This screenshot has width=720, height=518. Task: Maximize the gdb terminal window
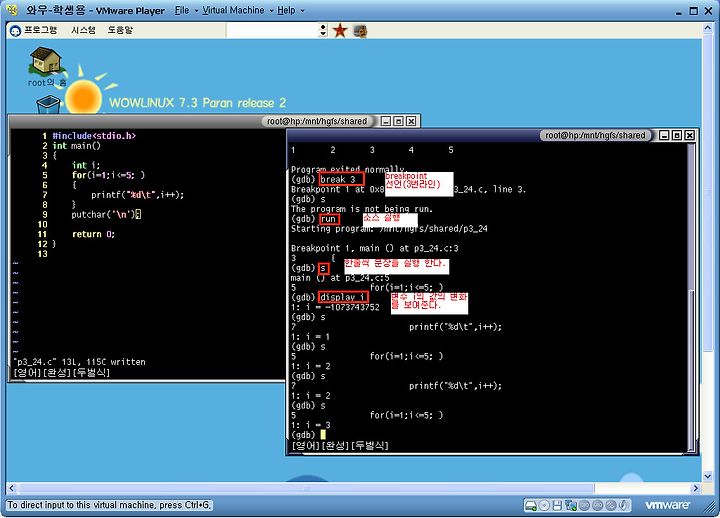677,135
